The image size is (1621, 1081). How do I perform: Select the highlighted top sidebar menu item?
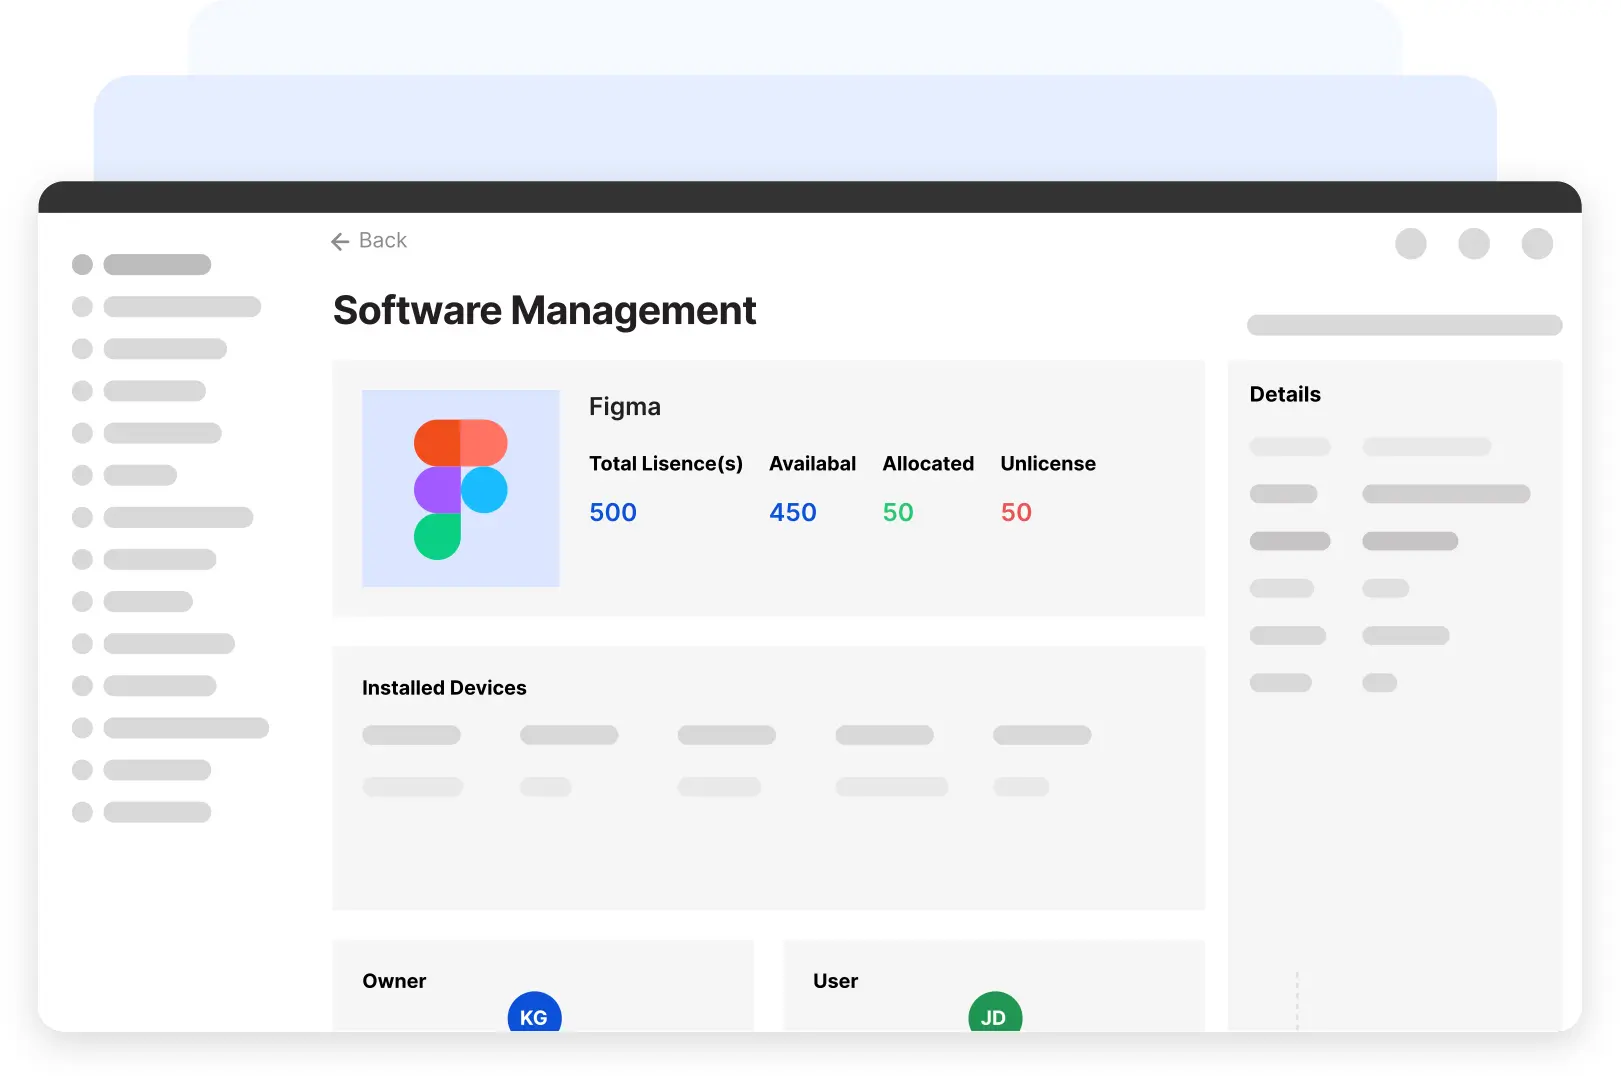pos(157,265)
